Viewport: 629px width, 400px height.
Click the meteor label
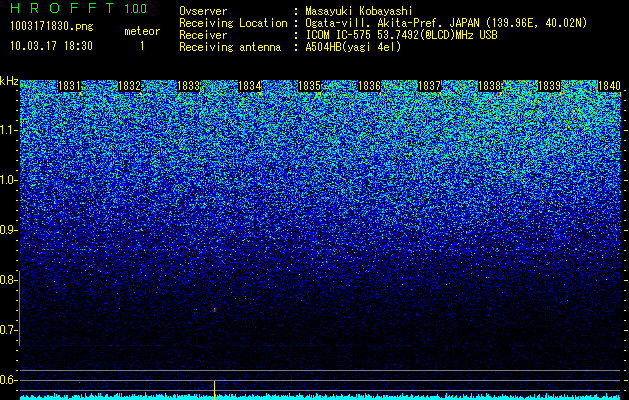(142, 31)
